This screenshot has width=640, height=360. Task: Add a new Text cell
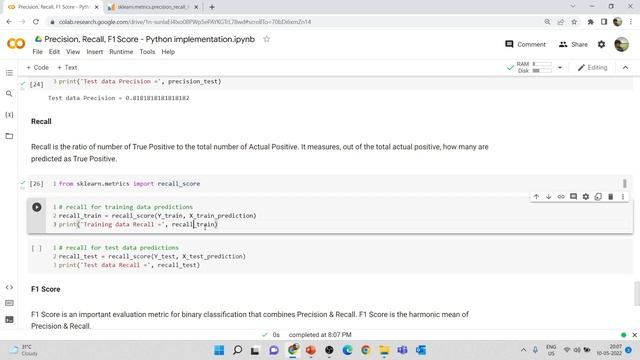point(67,67)
